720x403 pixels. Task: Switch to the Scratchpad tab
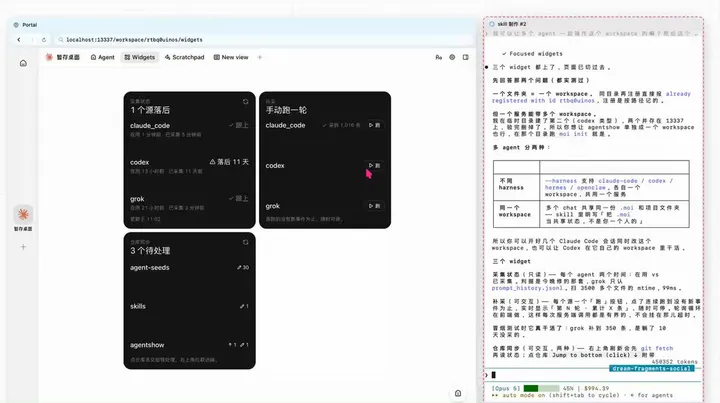184,57
